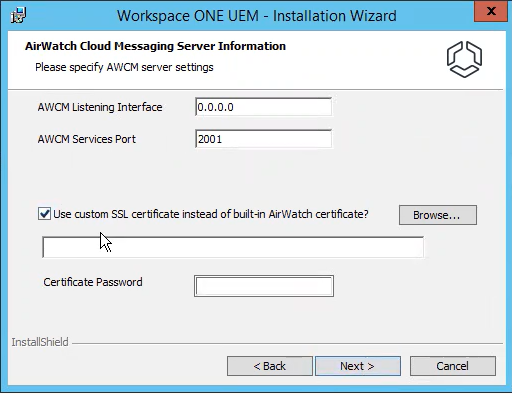Click "Please specify AWCM server settings" text

[x=124, y=67]
